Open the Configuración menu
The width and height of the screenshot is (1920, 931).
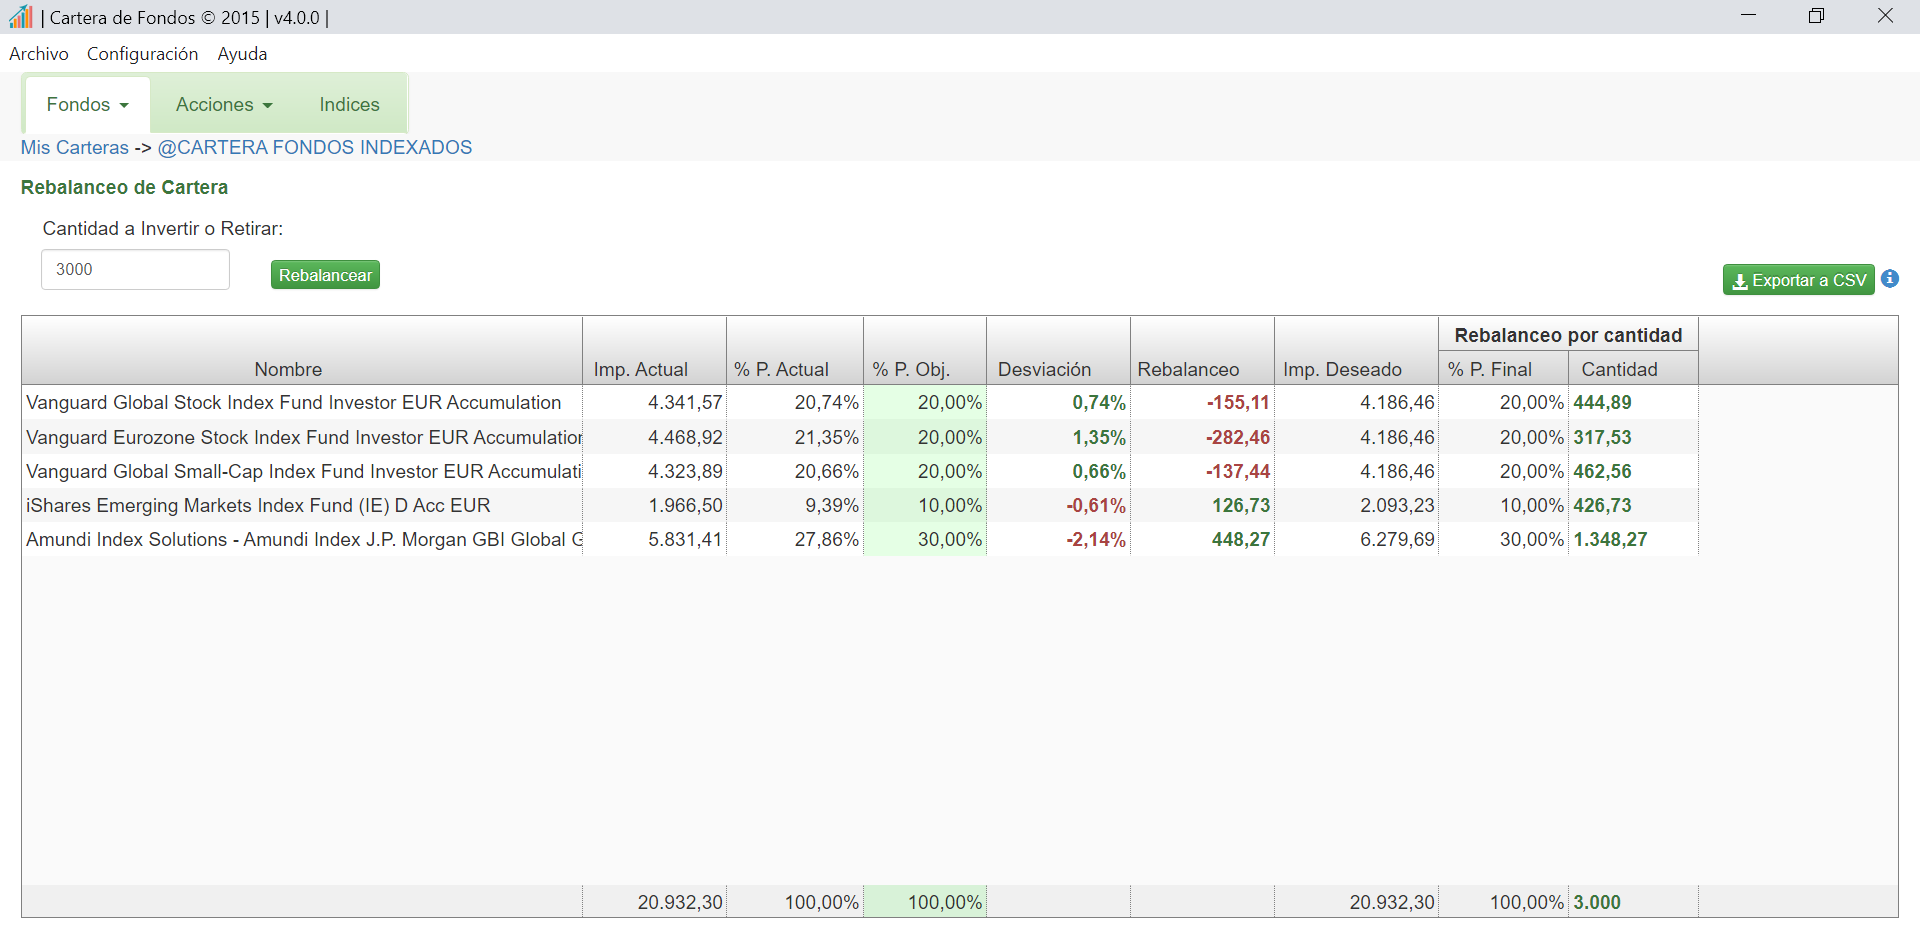142,54
